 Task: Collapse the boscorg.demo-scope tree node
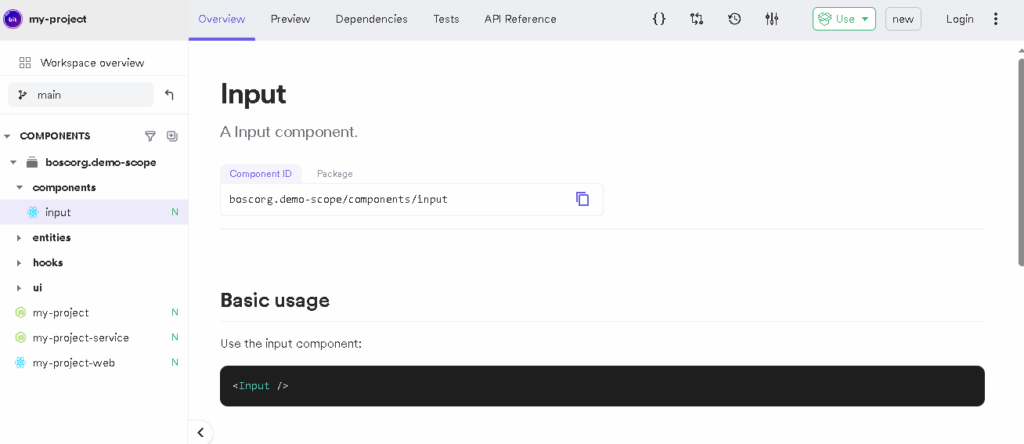pos(13,162)
